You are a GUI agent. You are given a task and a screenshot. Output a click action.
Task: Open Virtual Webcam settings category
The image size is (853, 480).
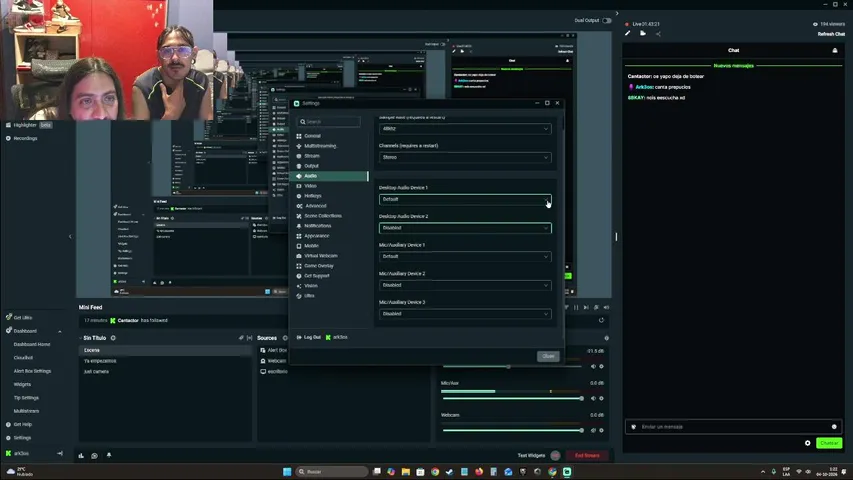click(320, 256)
